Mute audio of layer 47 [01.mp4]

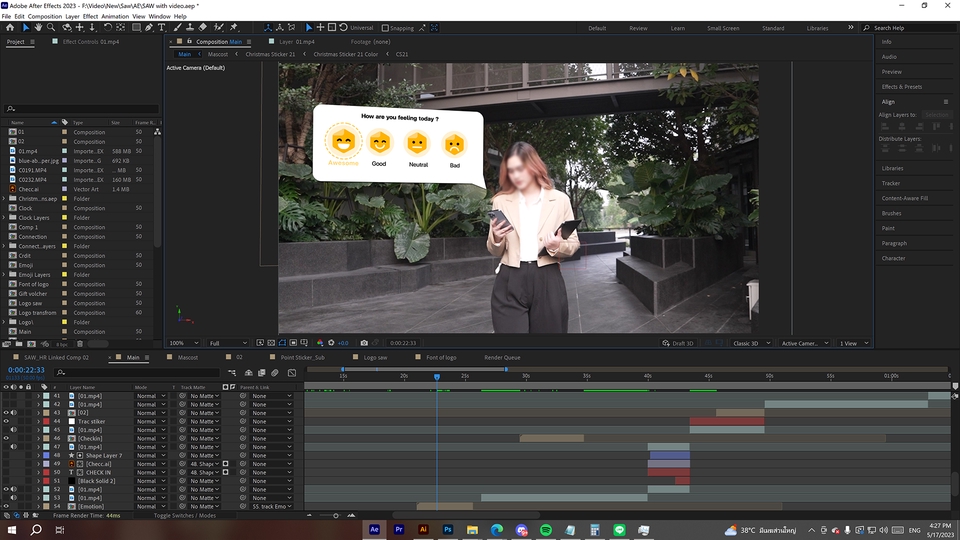tap(13, 447)
